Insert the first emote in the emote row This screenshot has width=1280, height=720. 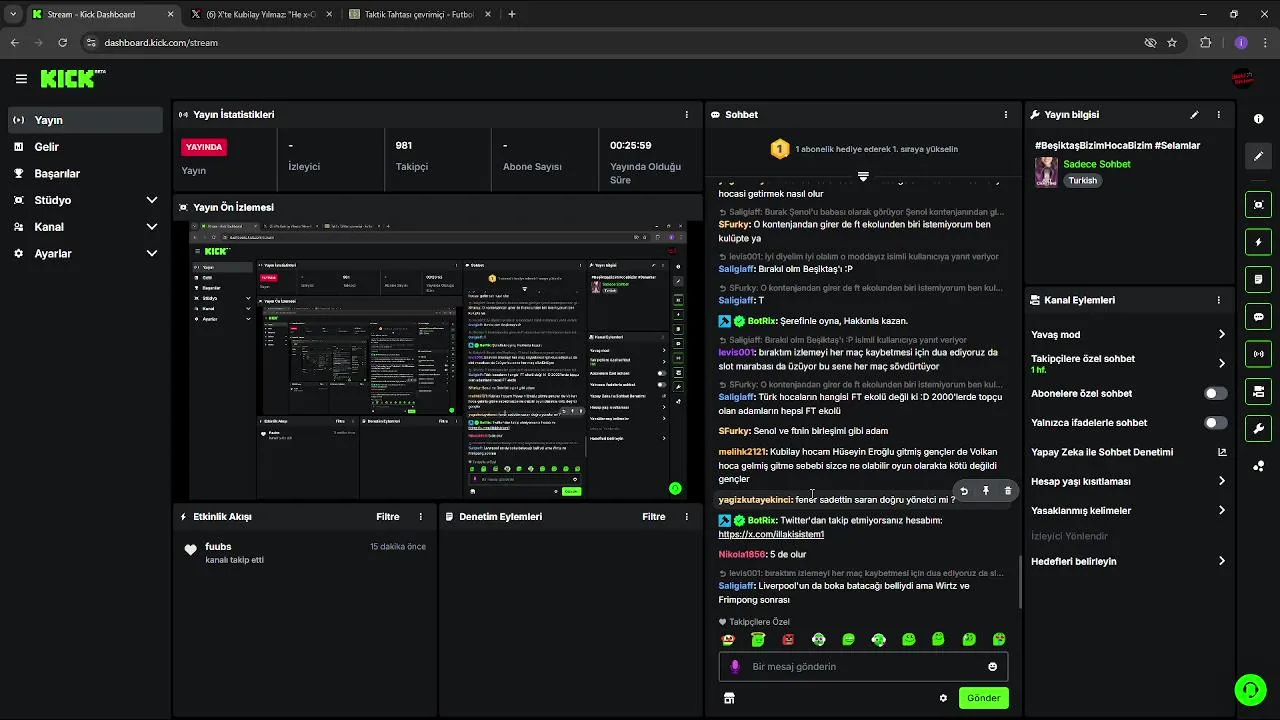pyautogui.click(x=728, y=640)
